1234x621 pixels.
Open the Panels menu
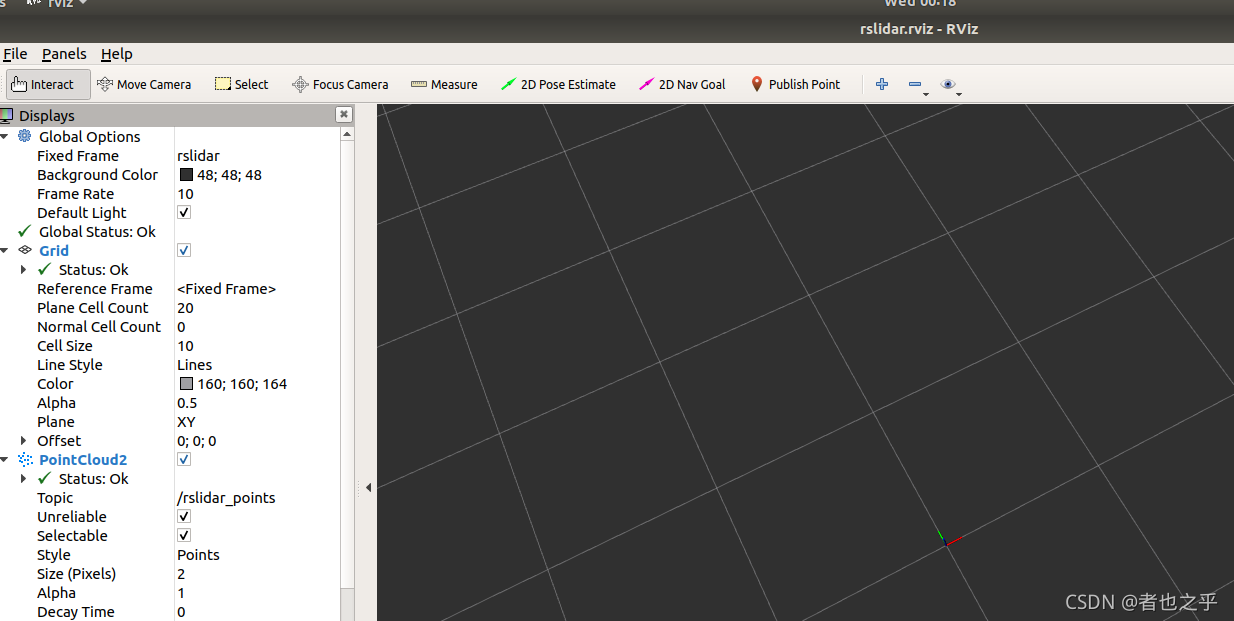pyautogui.click(x=64, y=54)
